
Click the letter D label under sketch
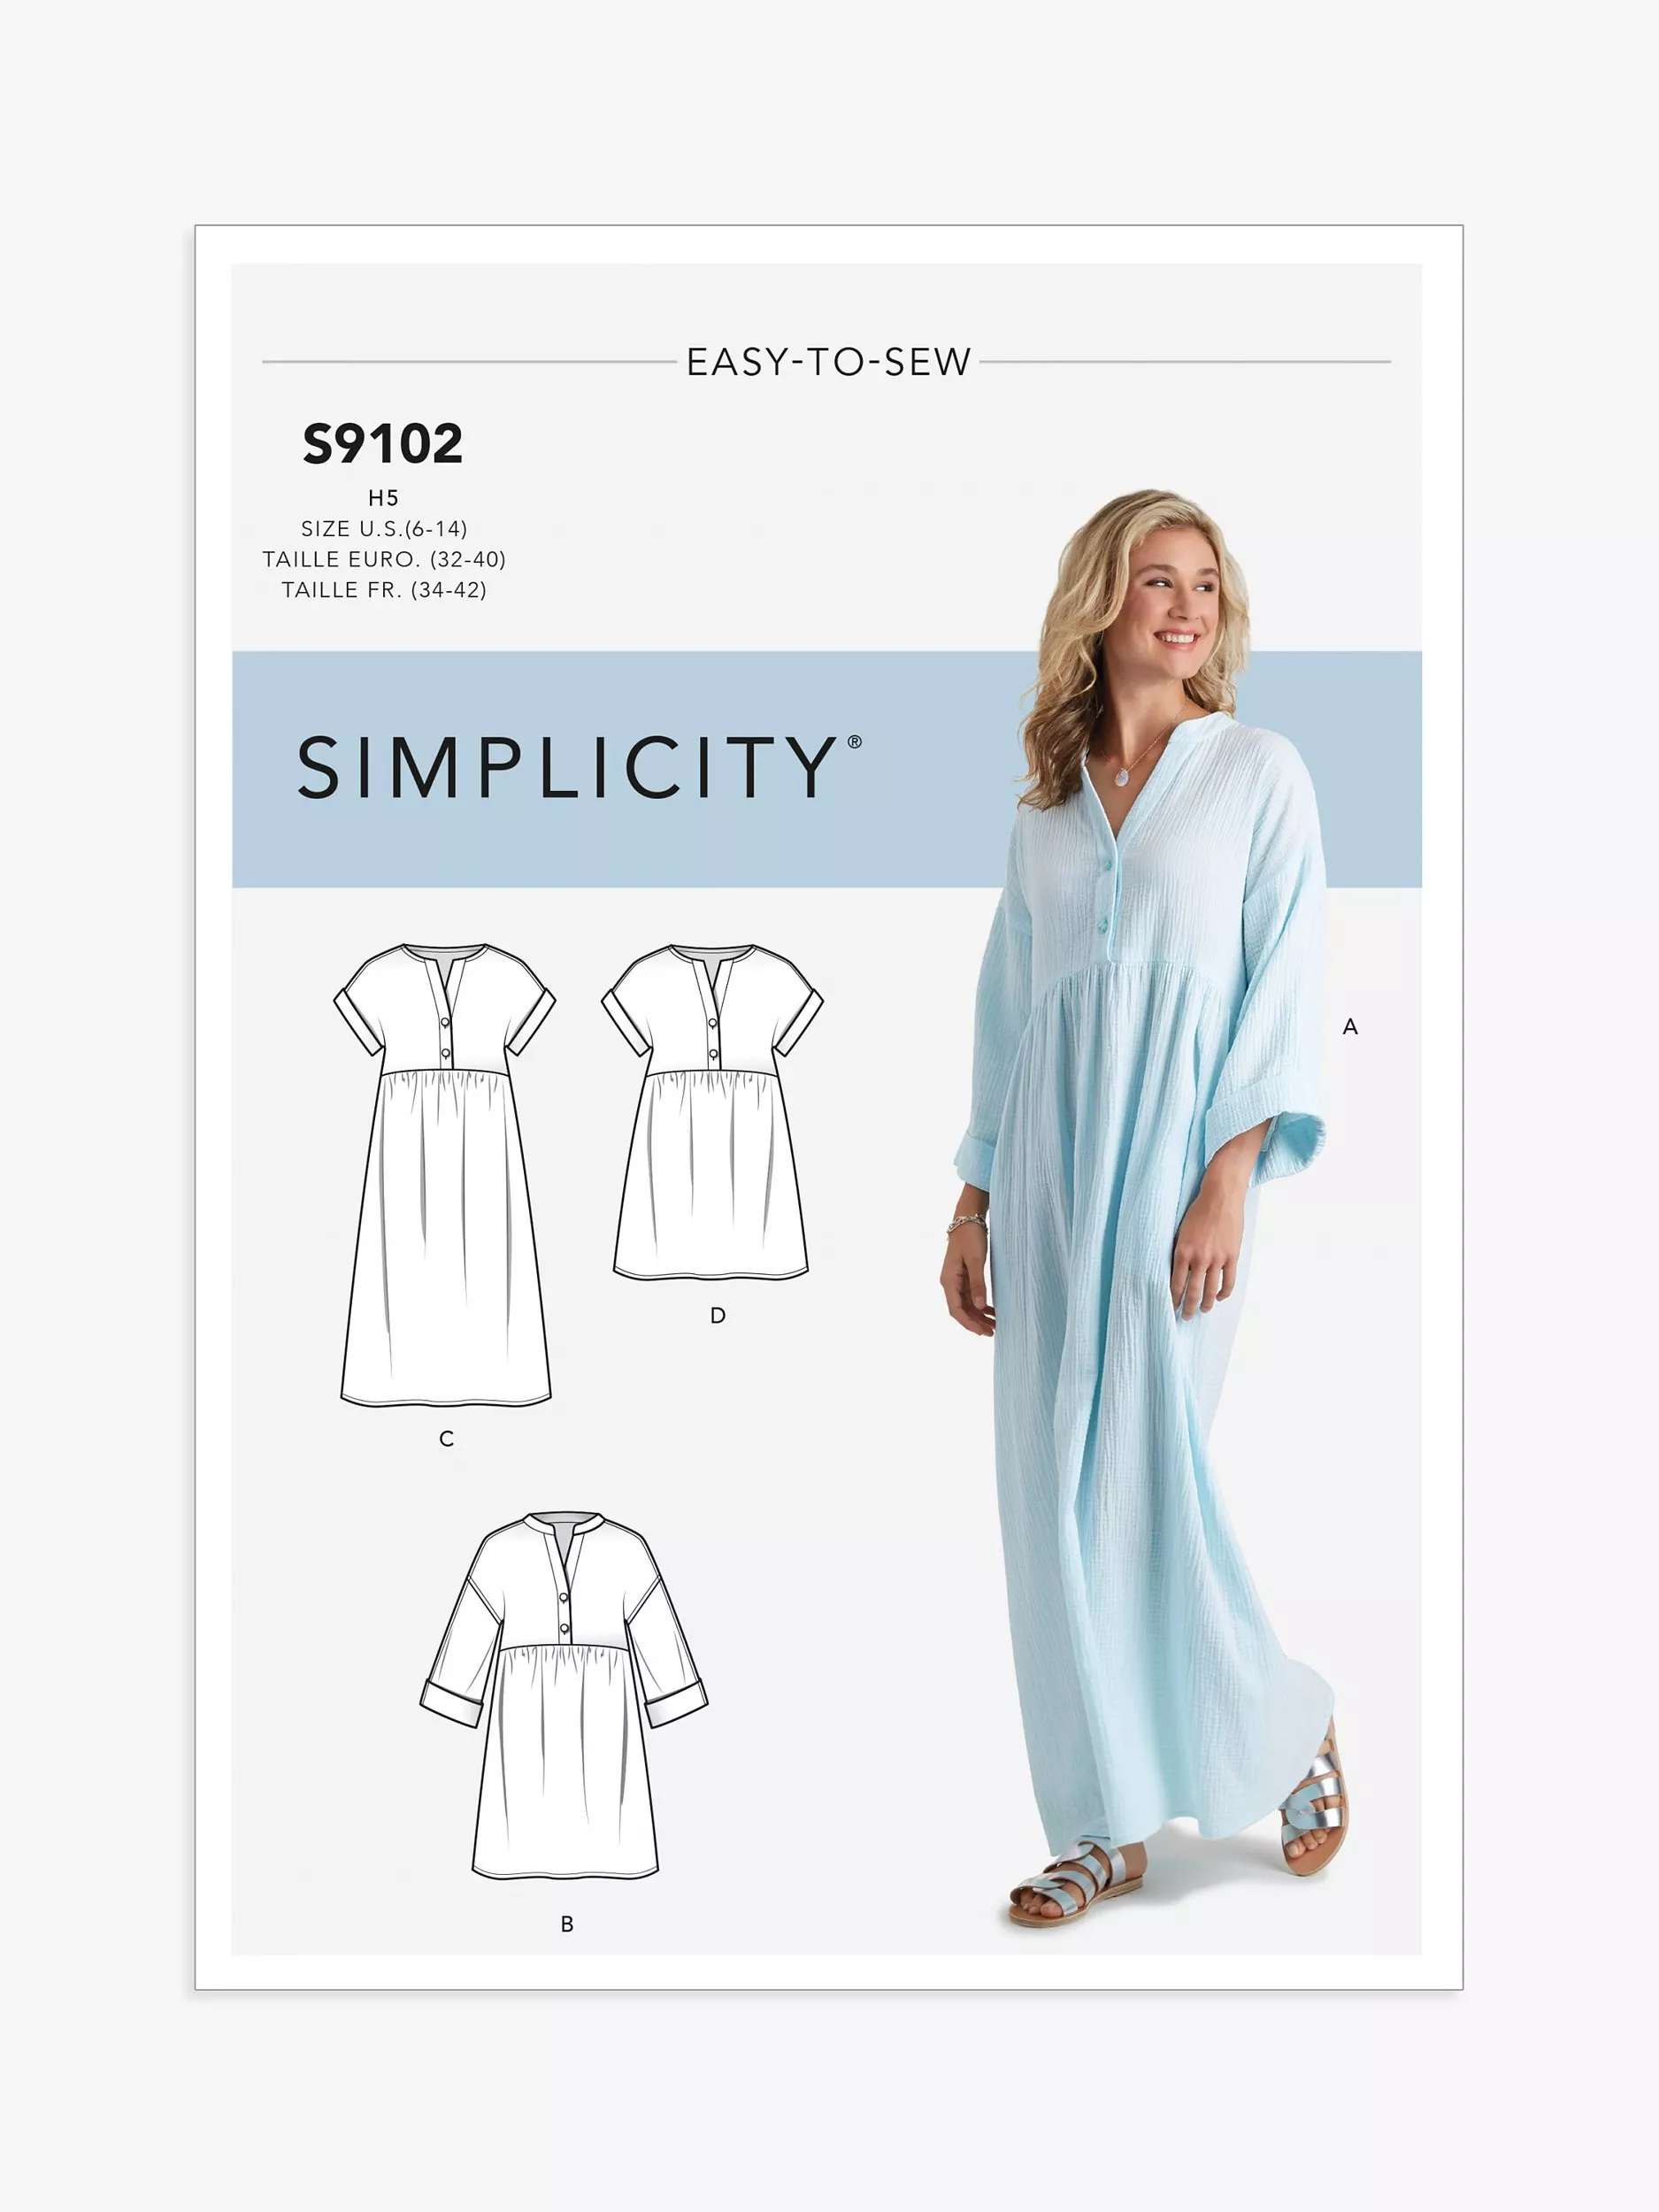click(718, 1317)
